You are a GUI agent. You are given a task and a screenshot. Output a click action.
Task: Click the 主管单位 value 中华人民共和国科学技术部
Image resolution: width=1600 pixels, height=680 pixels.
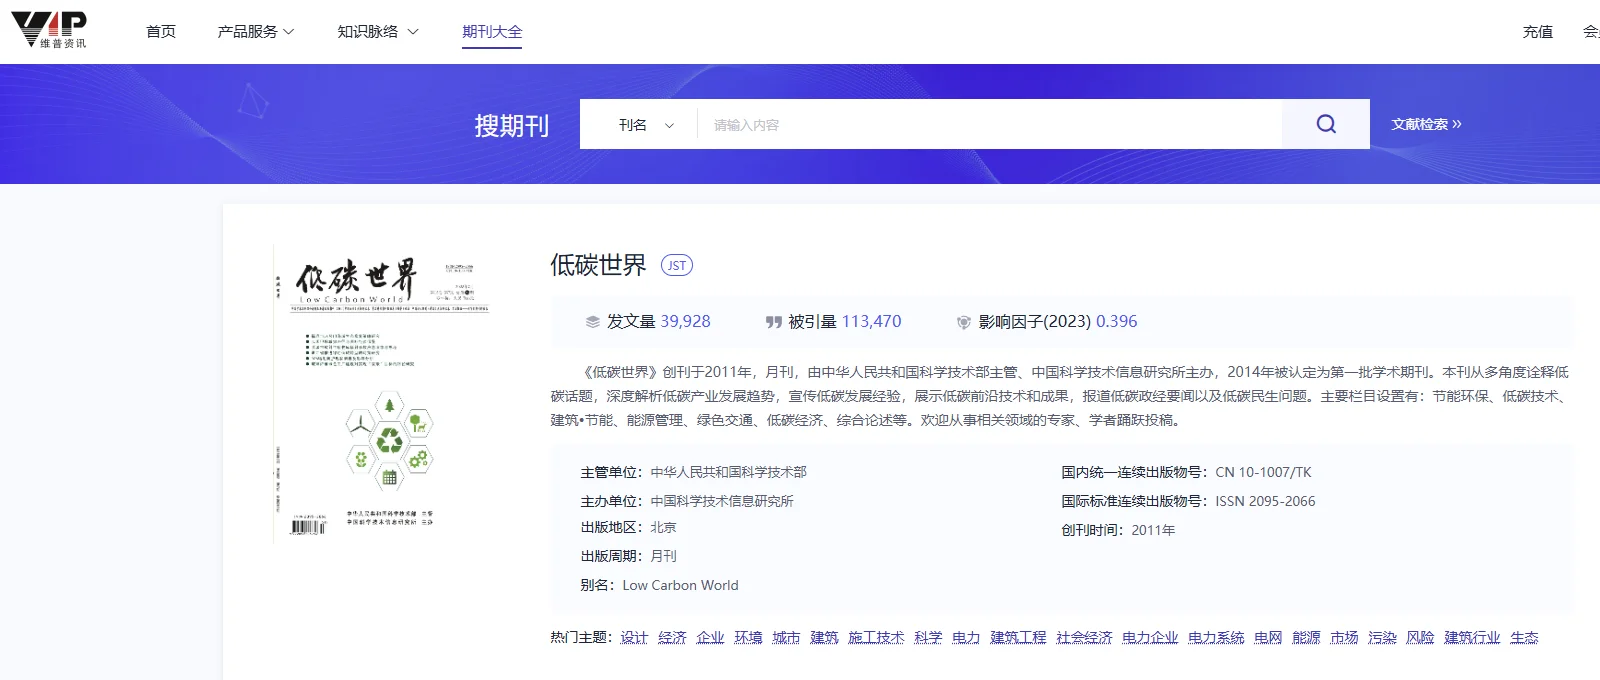[728, 472]
